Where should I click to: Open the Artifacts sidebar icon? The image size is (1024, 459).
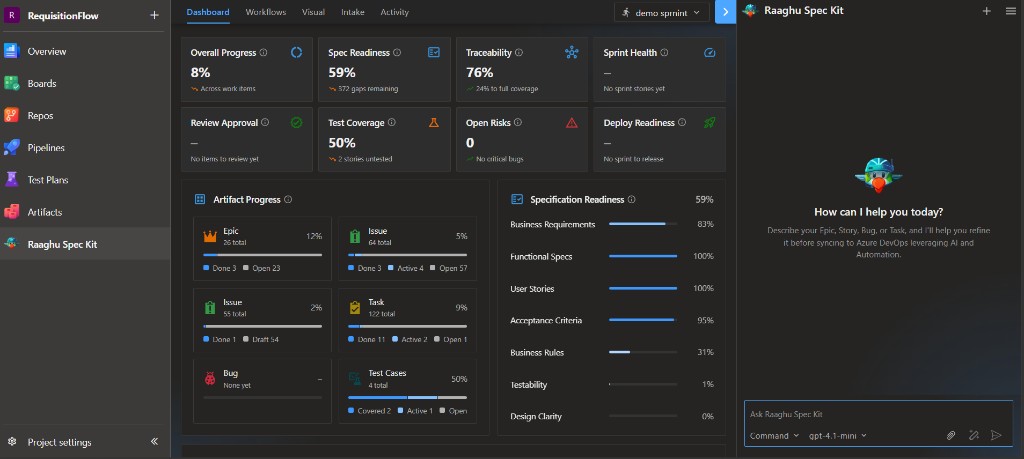coord(11,212)
